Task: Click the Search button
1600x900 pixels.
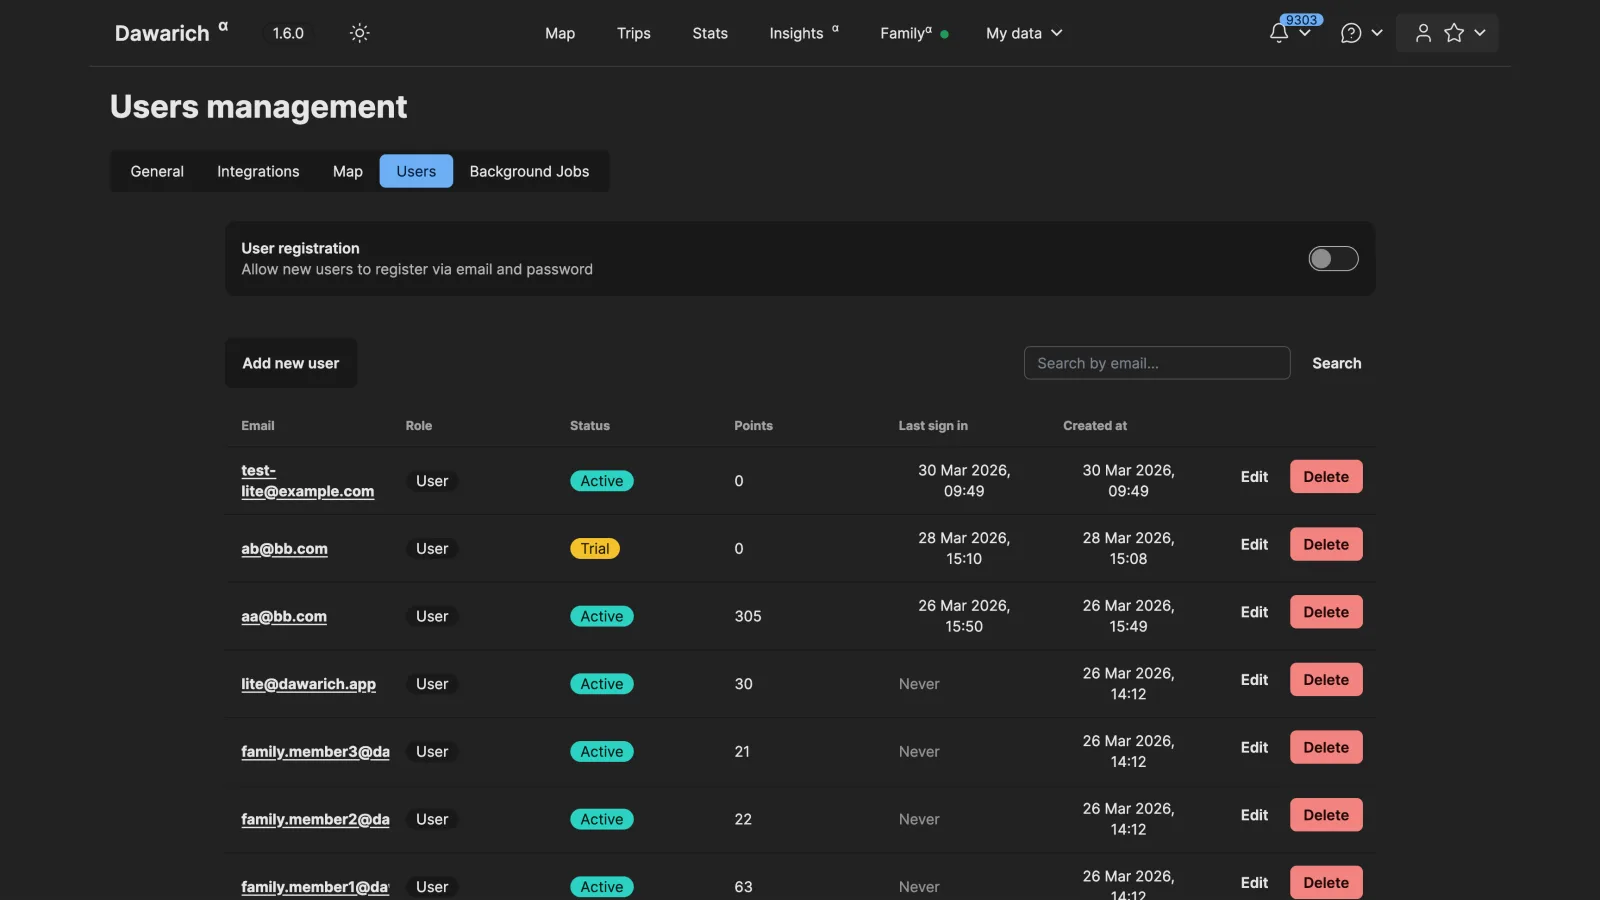Action: tap(1337, 363)
